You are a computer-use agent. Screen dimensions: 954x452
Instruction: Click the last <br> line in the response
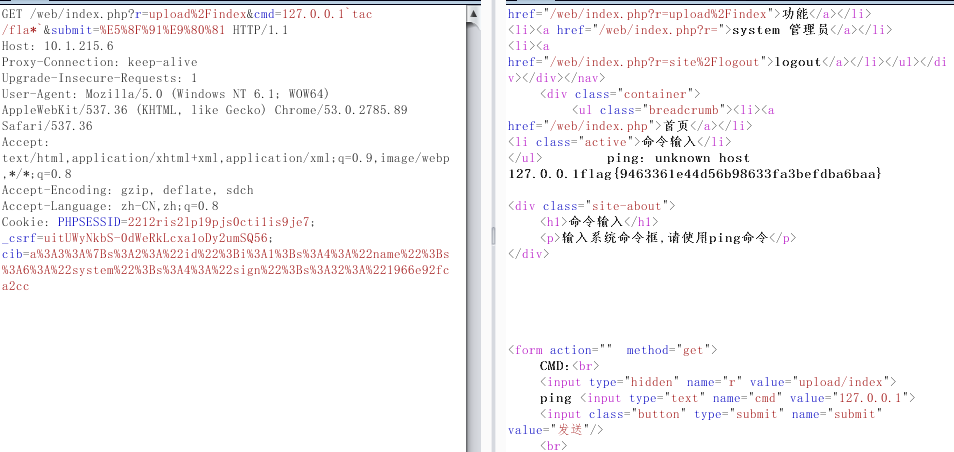click(554, 446)
